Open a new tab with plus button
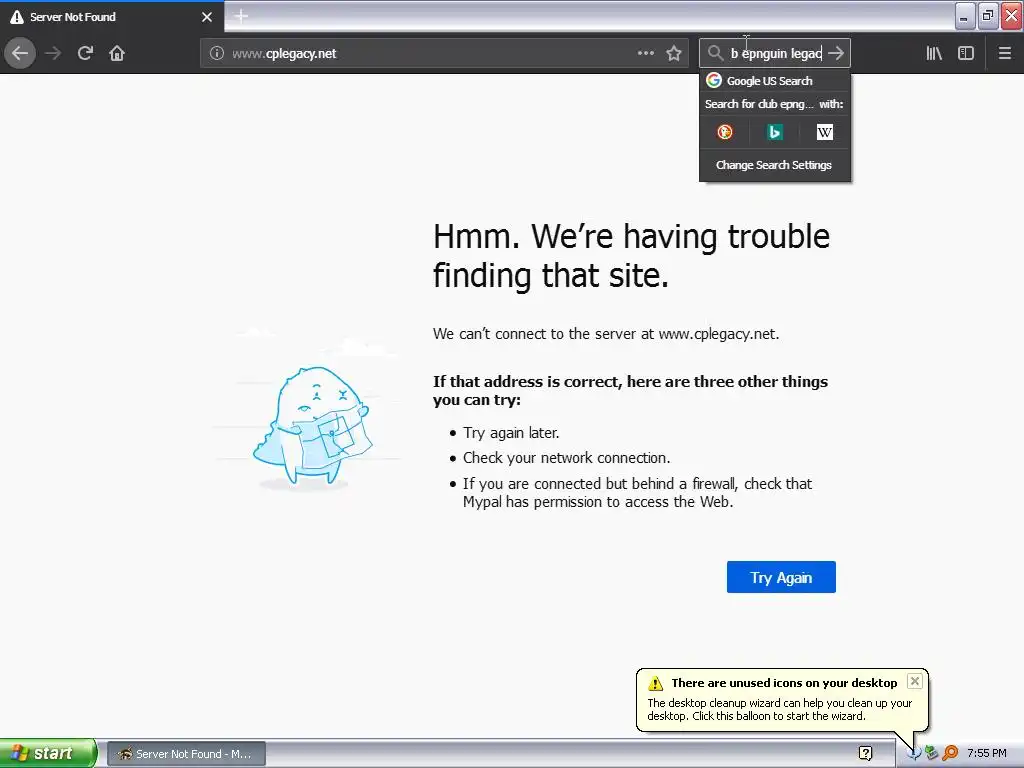Viewport: 1024px width, 768px height. point(241,16)
